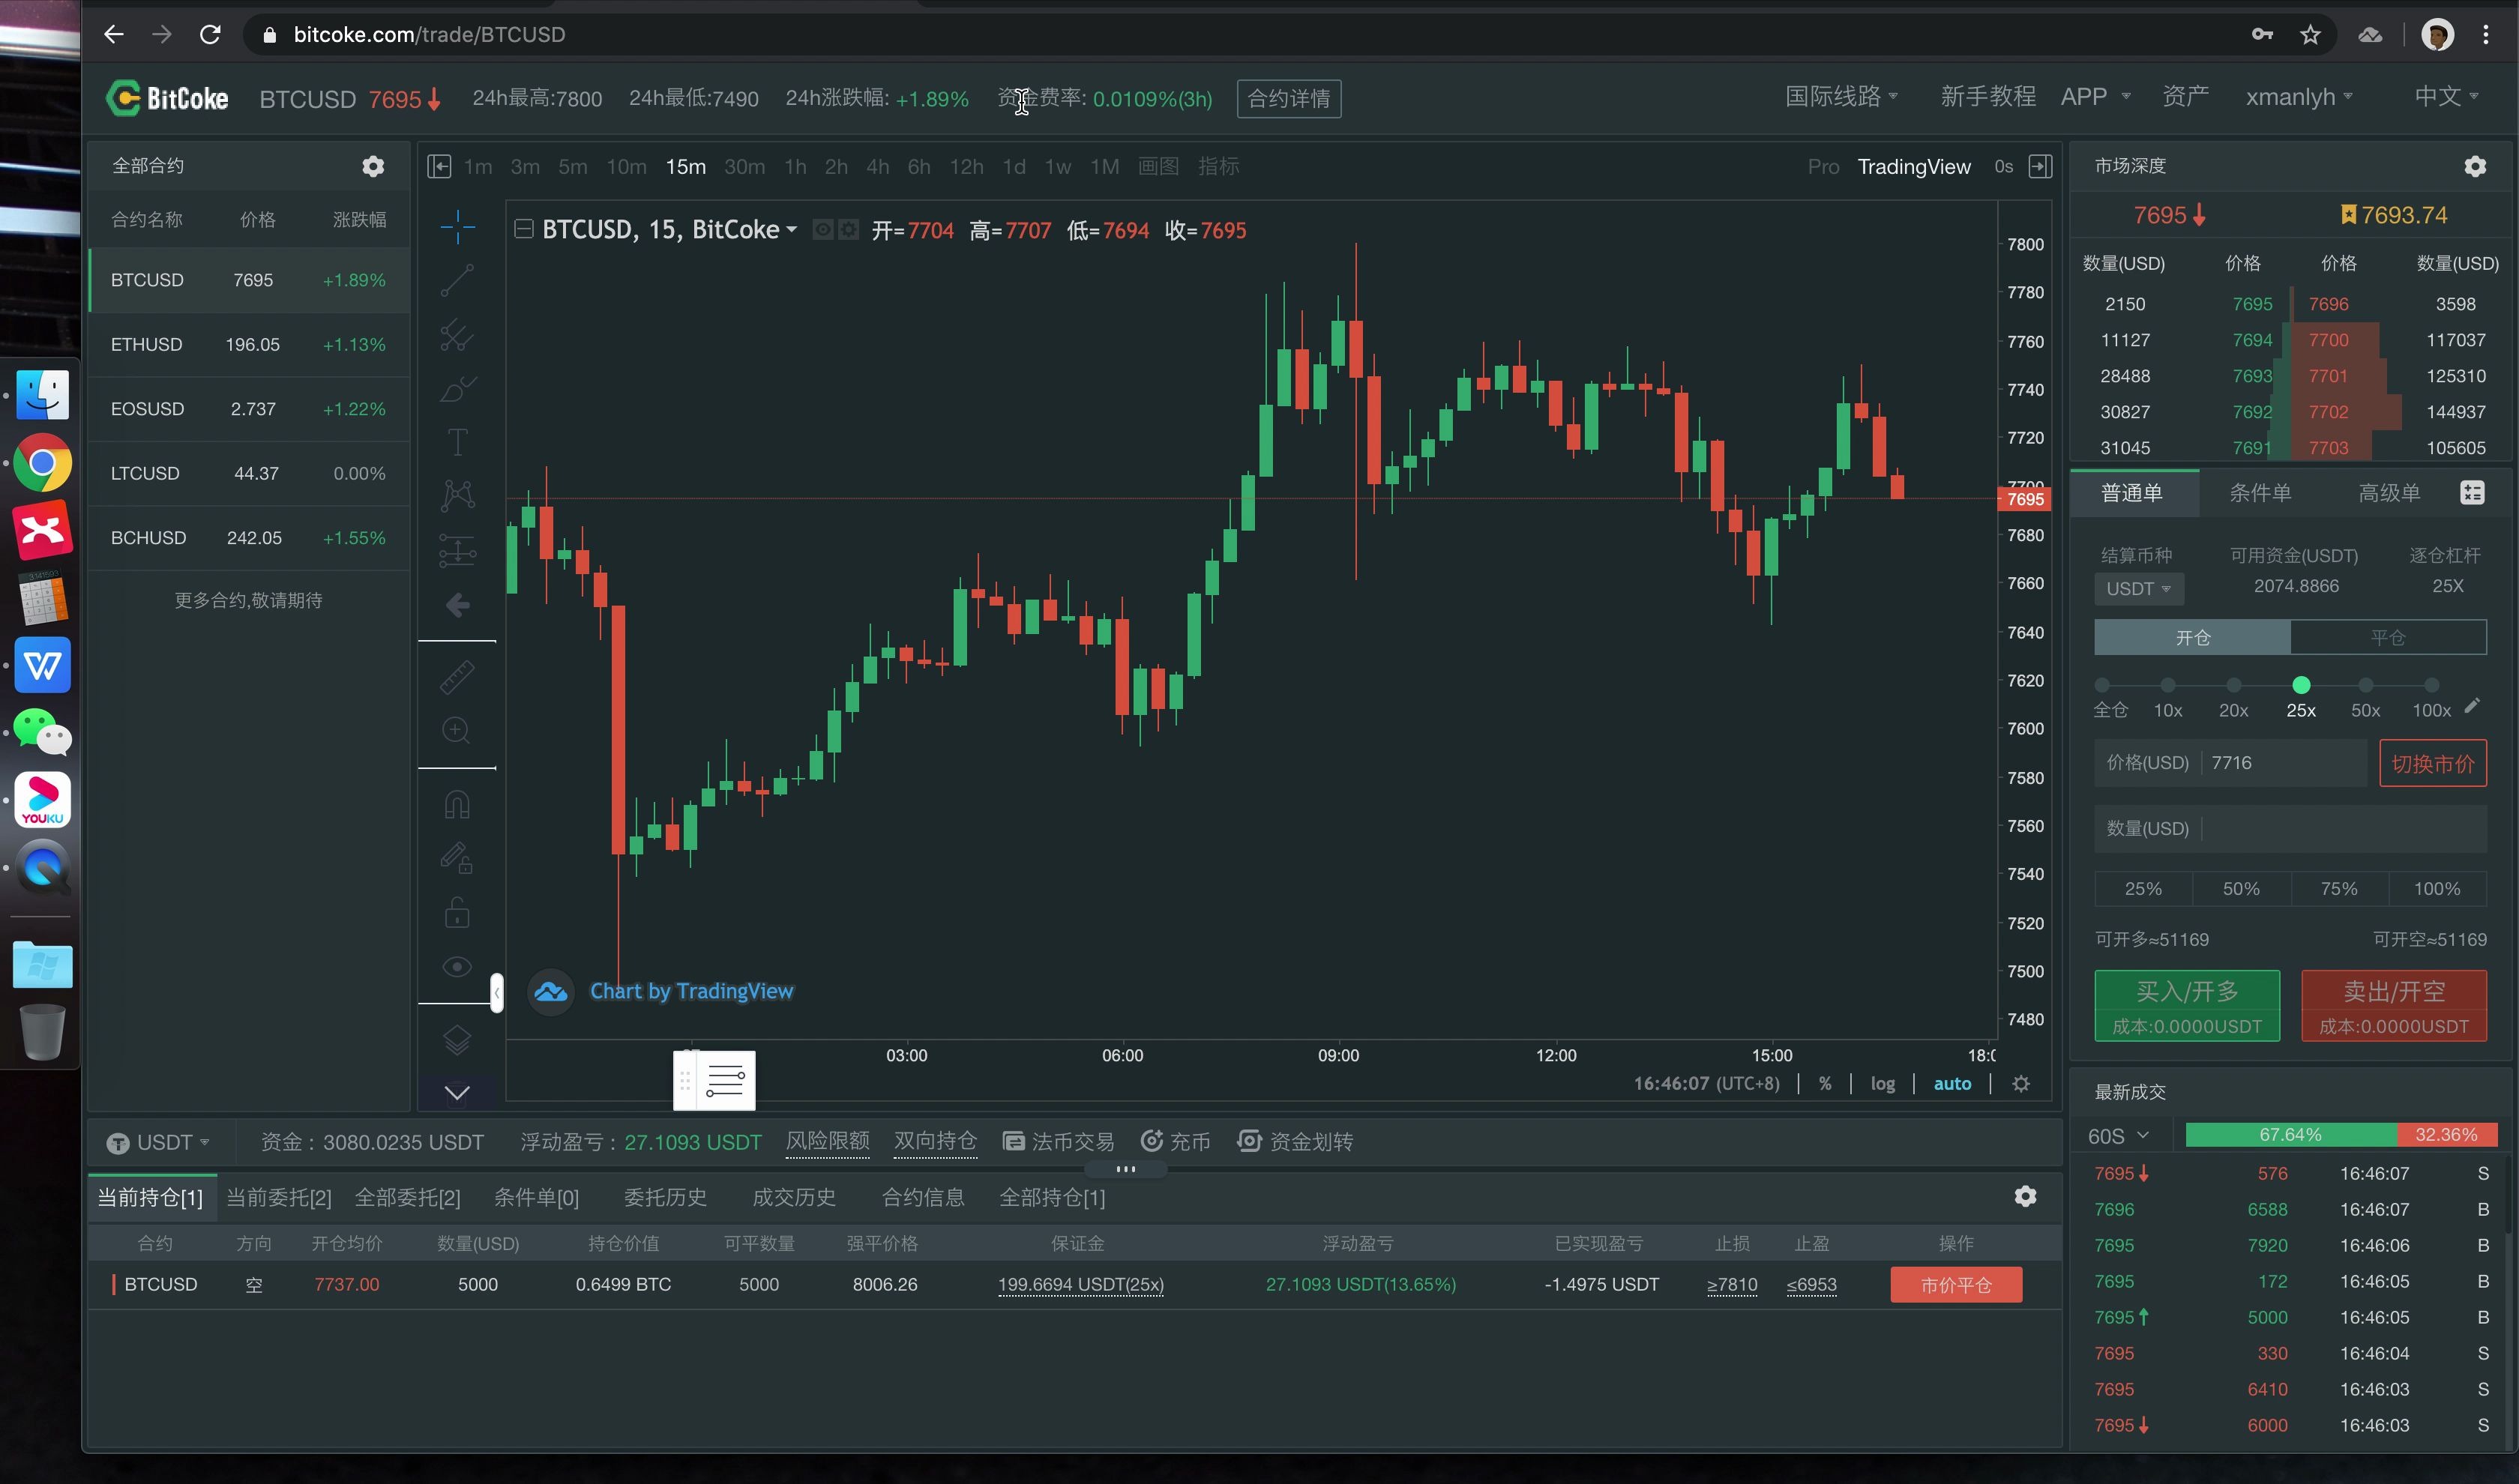This screenshot has width=2519, height=1484.
Task: Open USDT settlement currency dropdown
Action: pos(2138,588)
